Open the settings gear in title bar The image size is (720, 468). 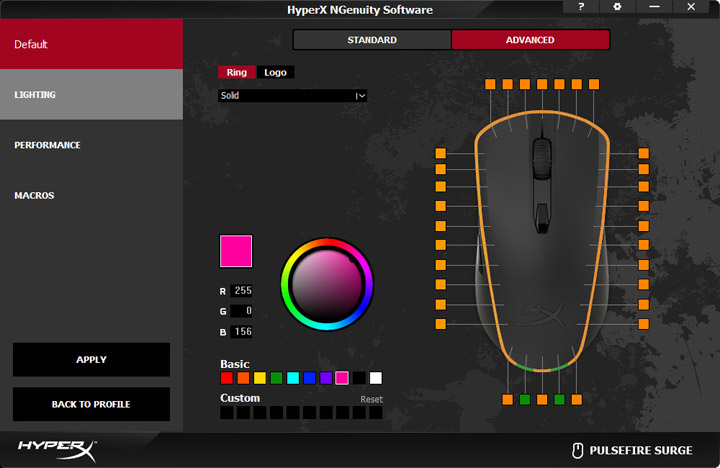[x=617, y=7]
